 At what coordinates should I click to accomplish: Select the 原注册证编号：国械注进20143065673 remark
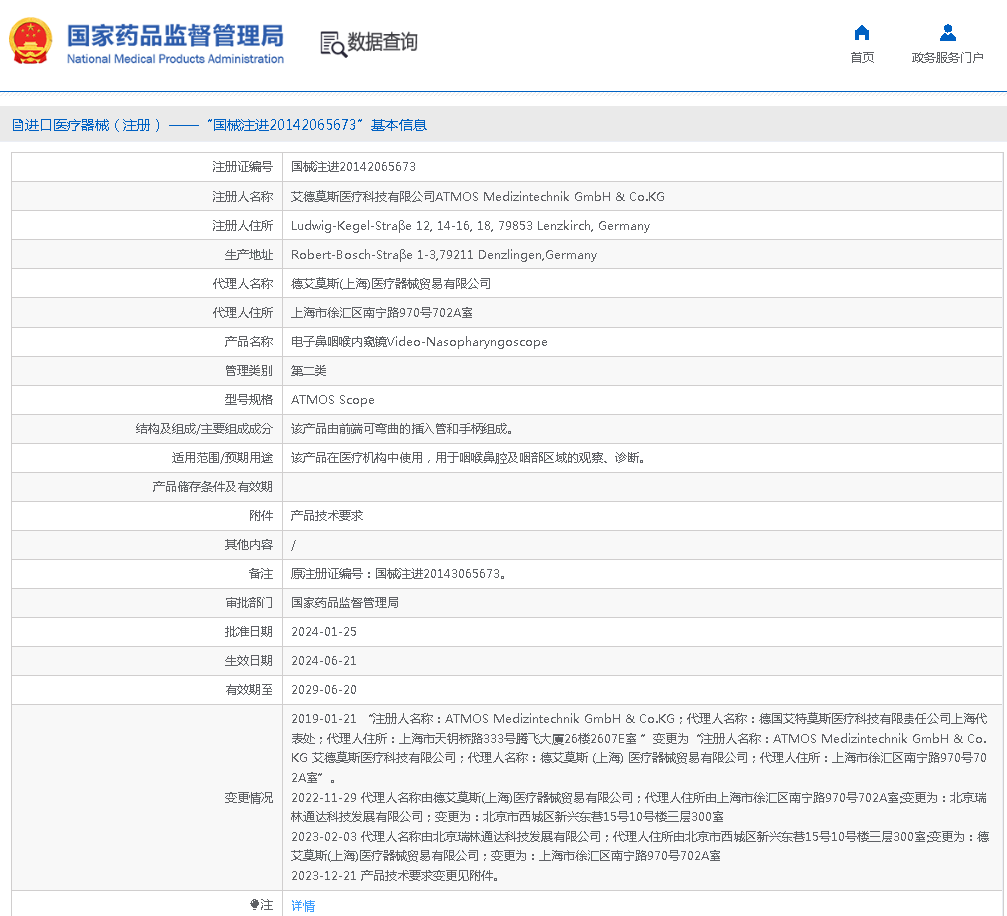click(398, 574)
